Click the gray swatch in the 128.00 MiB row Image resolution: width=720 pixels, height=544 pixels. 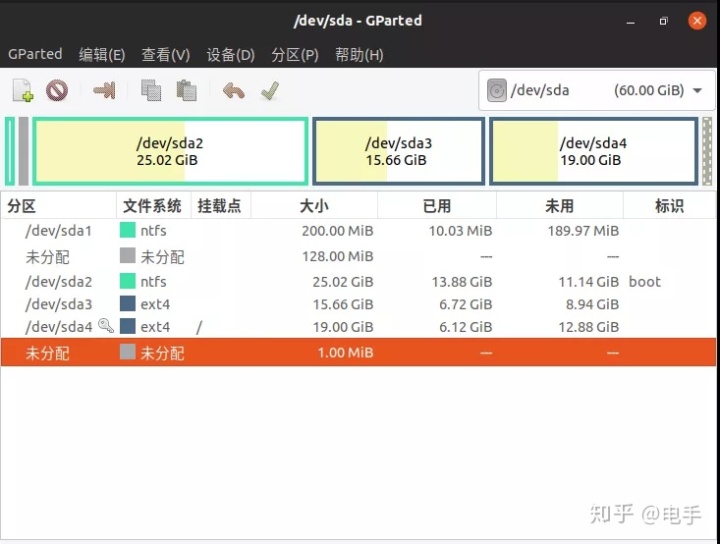[x=128, y=256]
